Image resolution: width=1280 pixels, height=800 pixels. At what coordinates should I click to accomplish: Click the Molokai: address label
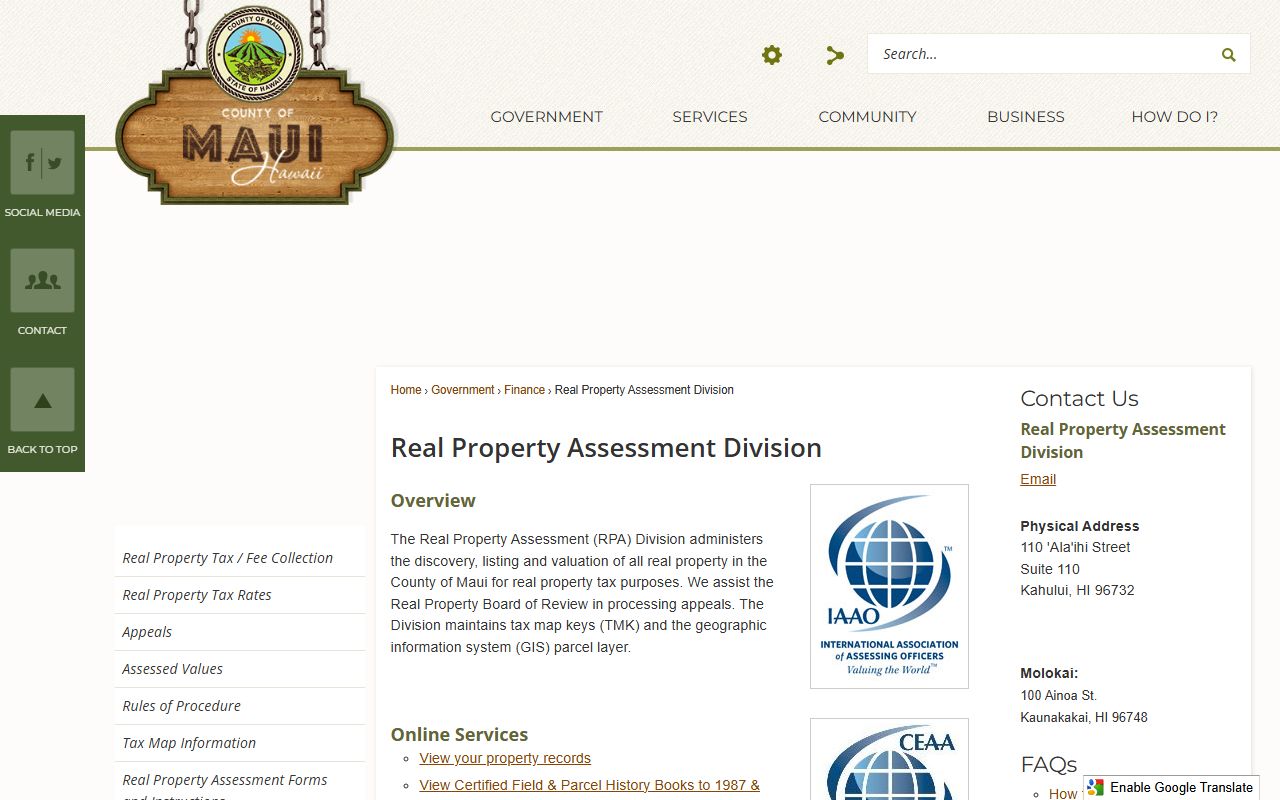[x=1049, y=674]
